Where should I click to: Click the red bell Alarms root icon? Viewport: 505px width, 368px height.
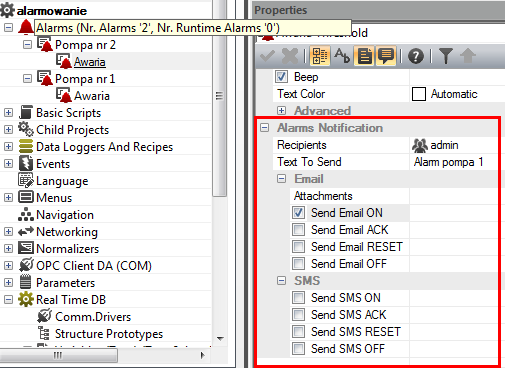pos(26,27)
